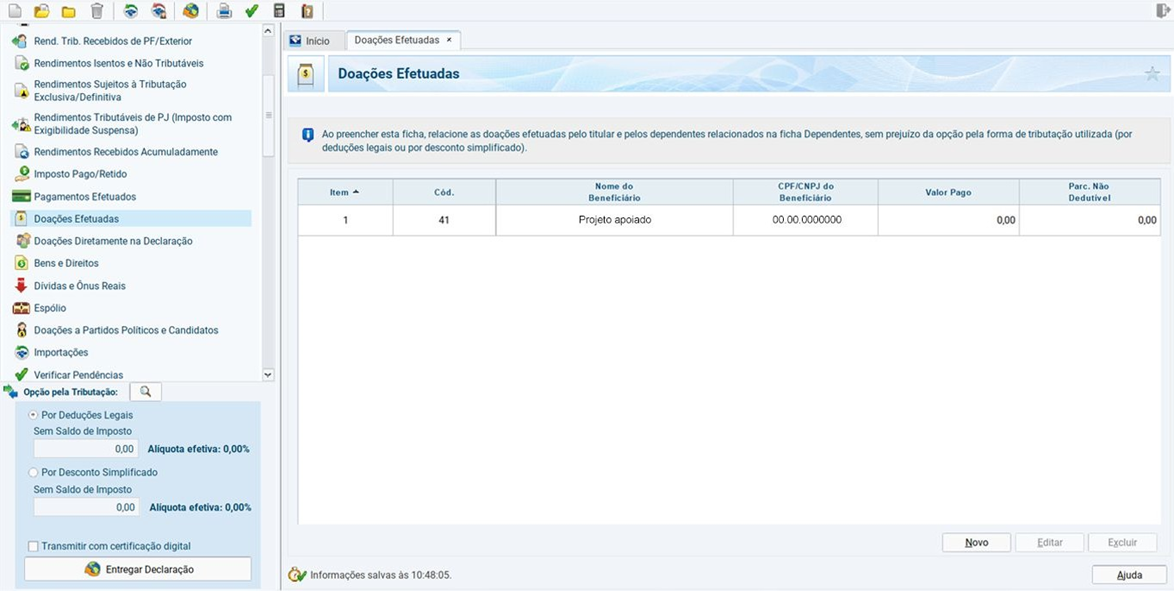This screenshot has width=1174, height=591.
Task: Click Deduções Legais imposto value field
Action: pyautogui.click(x=86, y=449)
